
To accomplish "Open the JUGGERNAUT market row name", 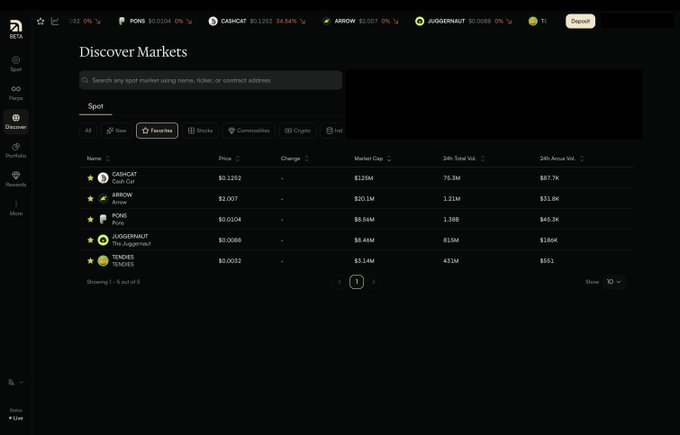I will pyautogui.click(x=131, y=240).
